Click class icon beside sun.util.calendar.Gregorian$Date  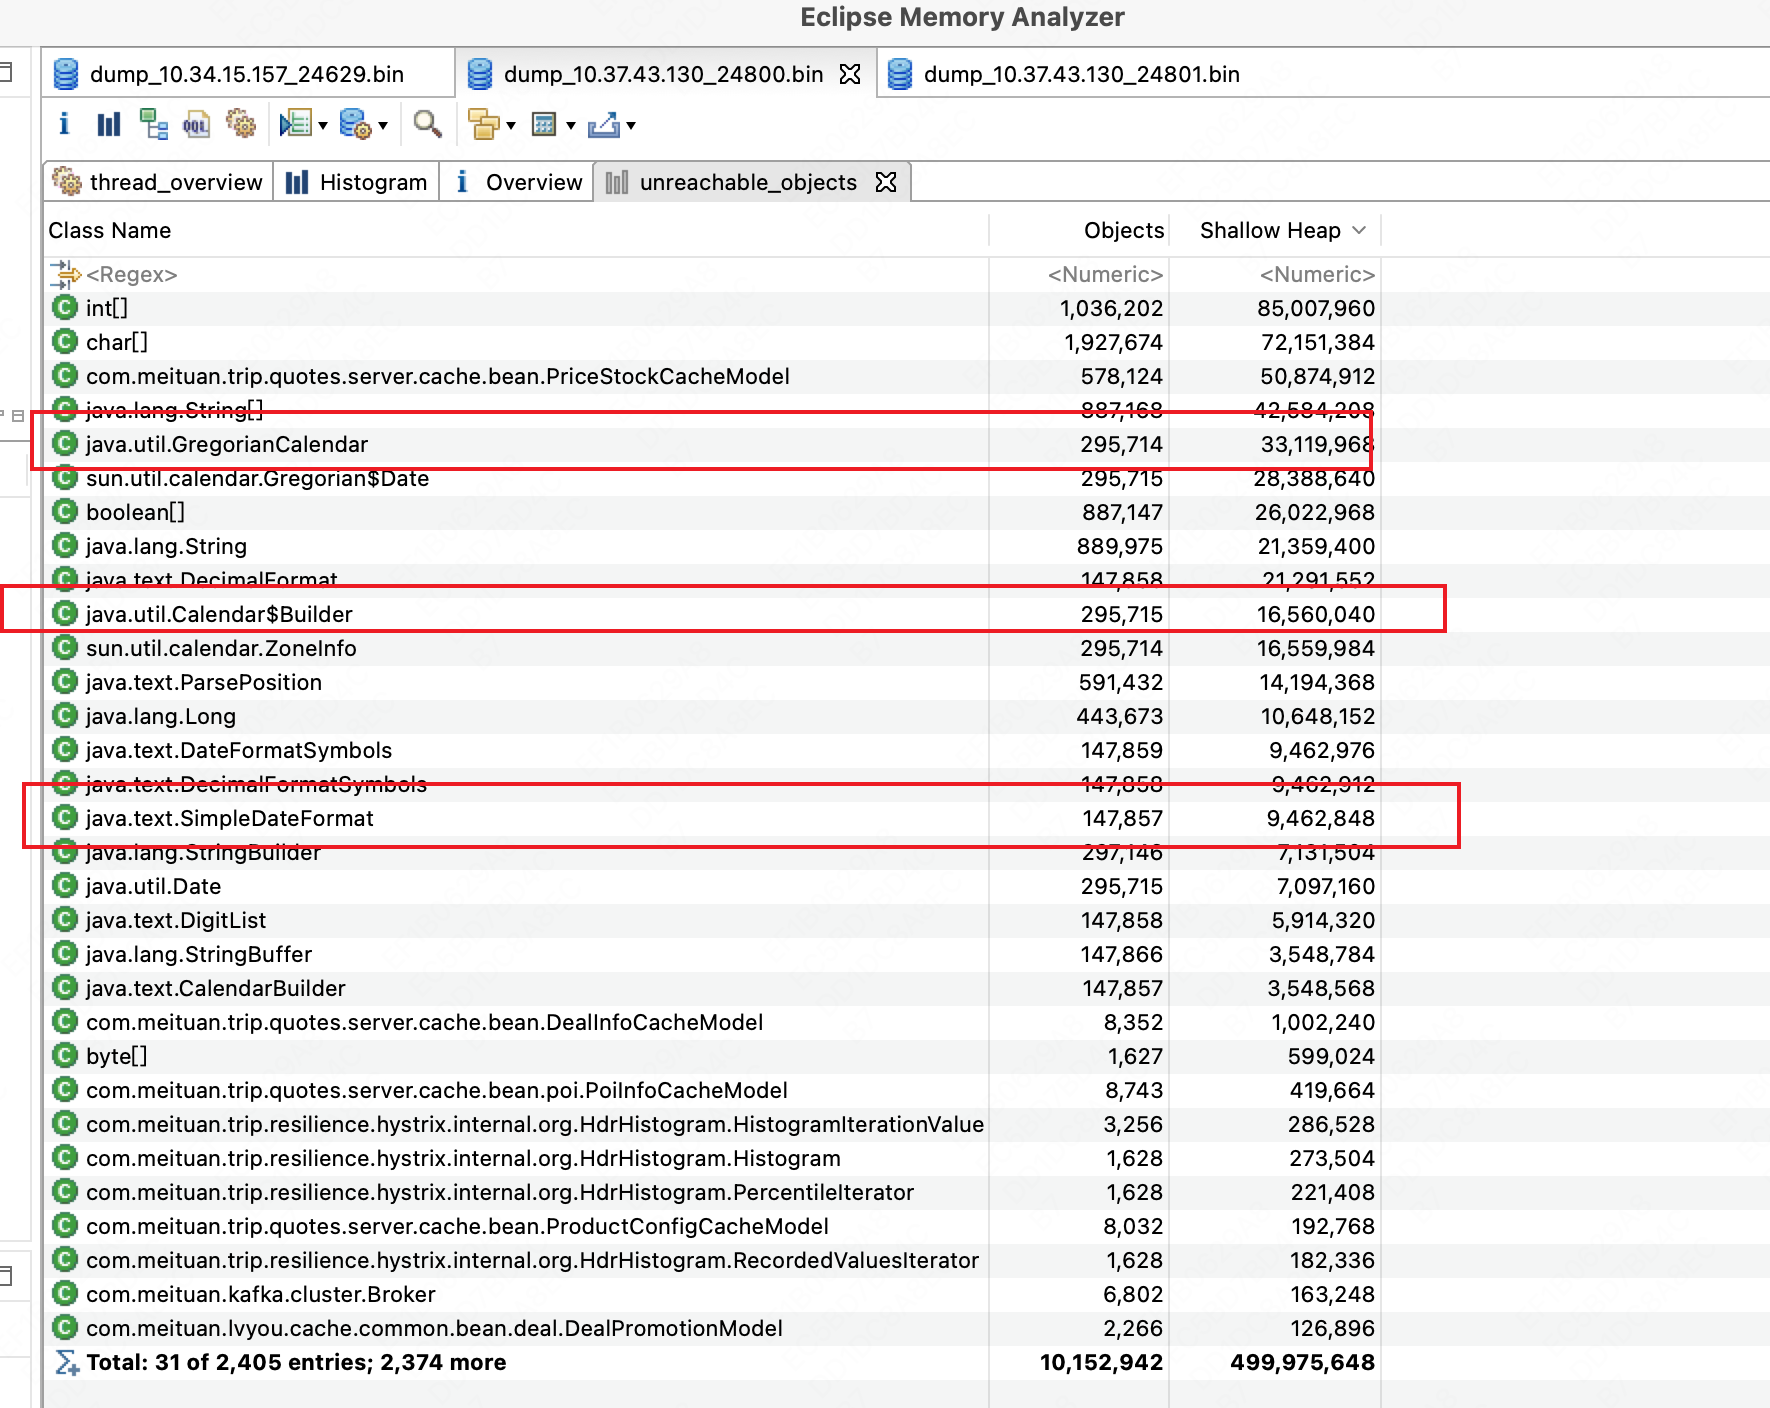[65, 478]
